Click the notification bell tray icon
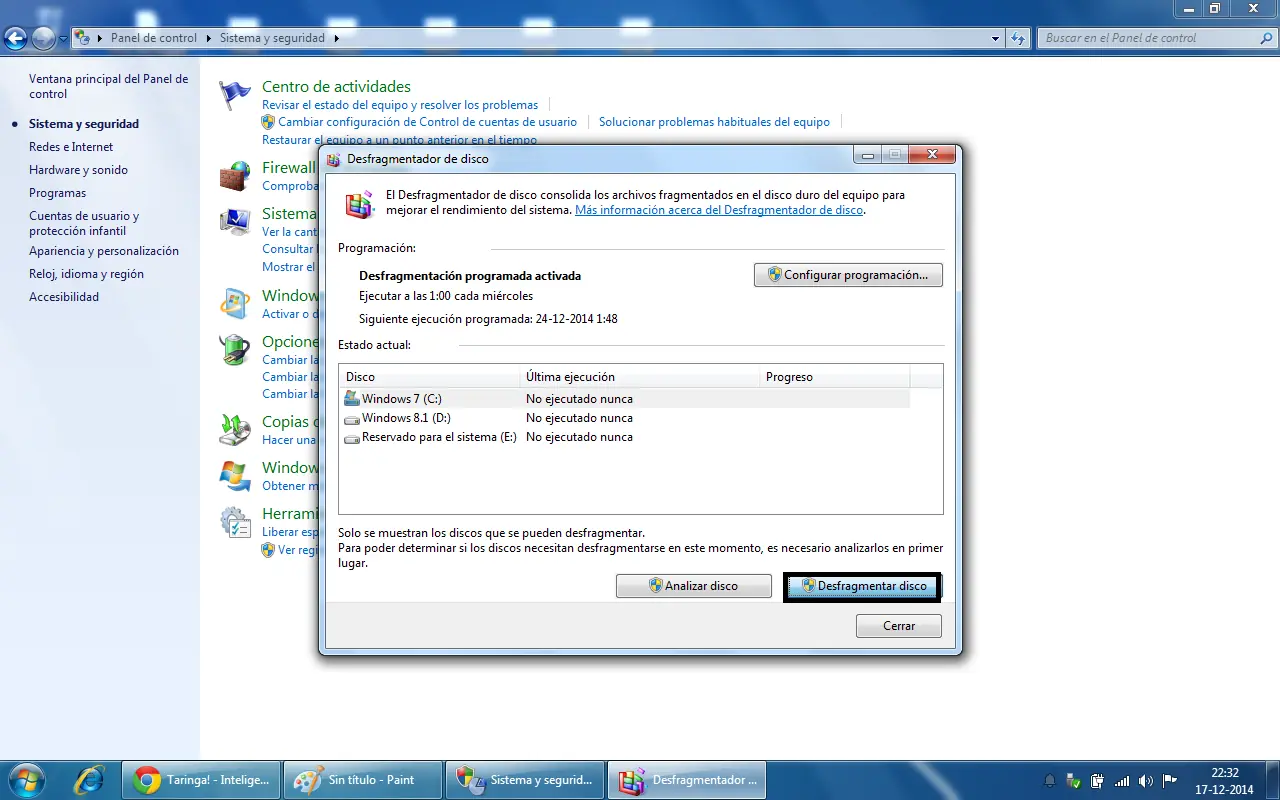This screenshot has width=1280, height=800. pos(1050,780)
